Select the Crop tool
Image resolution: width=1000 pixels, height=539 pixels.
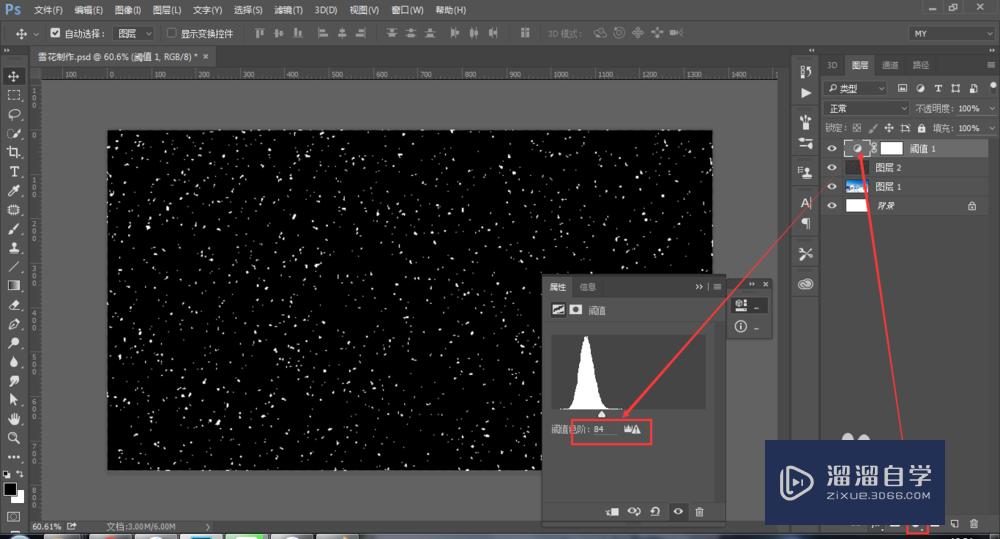tap(13, 152)
